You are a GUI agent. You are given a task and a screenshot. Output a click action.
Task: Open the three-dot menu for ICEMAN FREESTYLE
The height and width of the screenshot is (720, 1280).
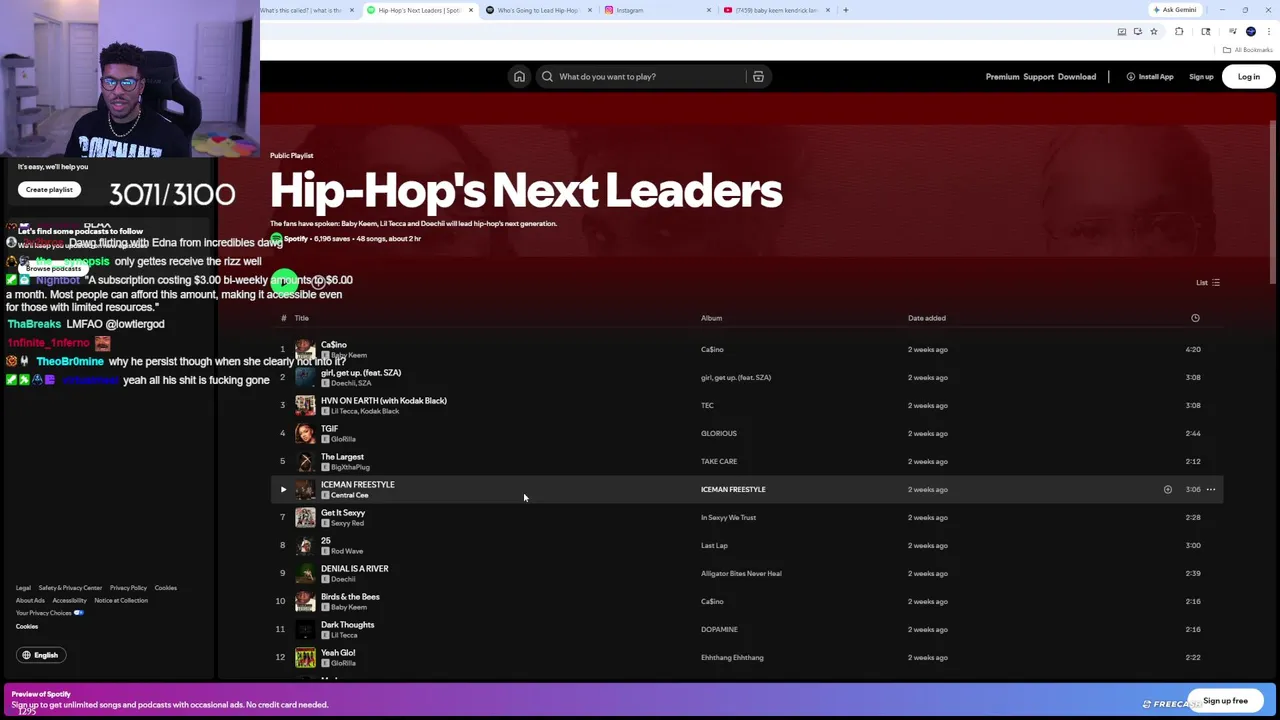point(1211,490)
